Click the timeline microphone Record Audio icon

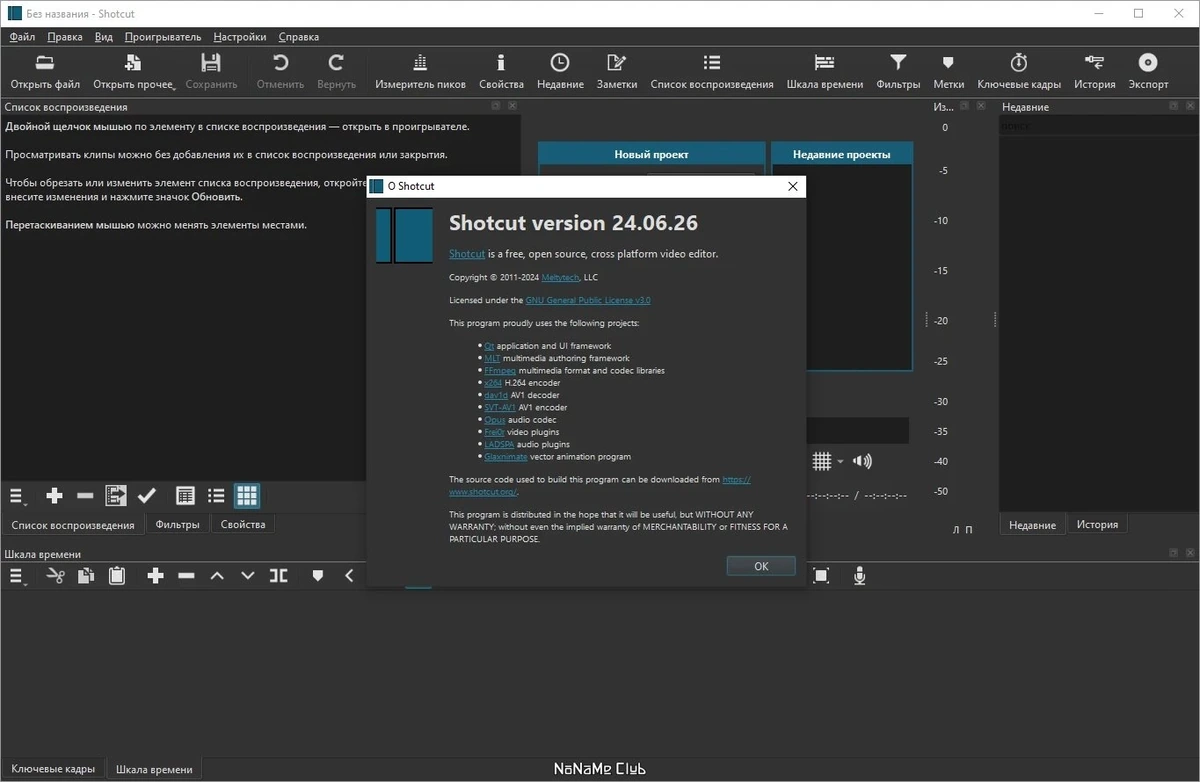coord(859,575)
